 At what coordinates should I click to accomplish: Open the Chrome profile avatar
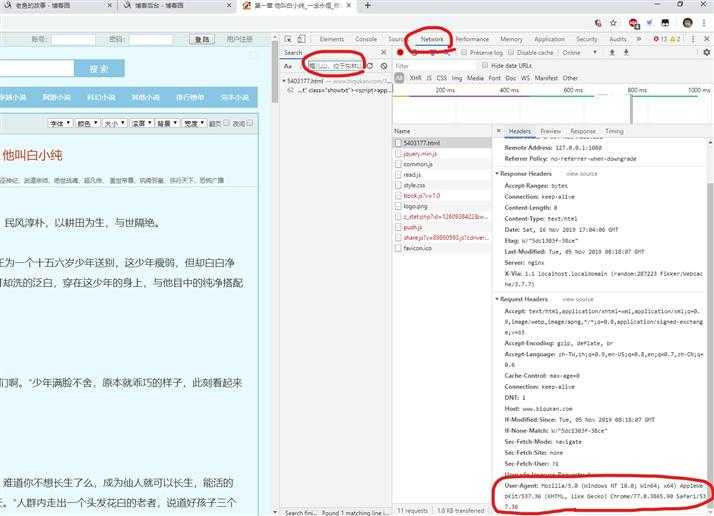tap(688, 23)
